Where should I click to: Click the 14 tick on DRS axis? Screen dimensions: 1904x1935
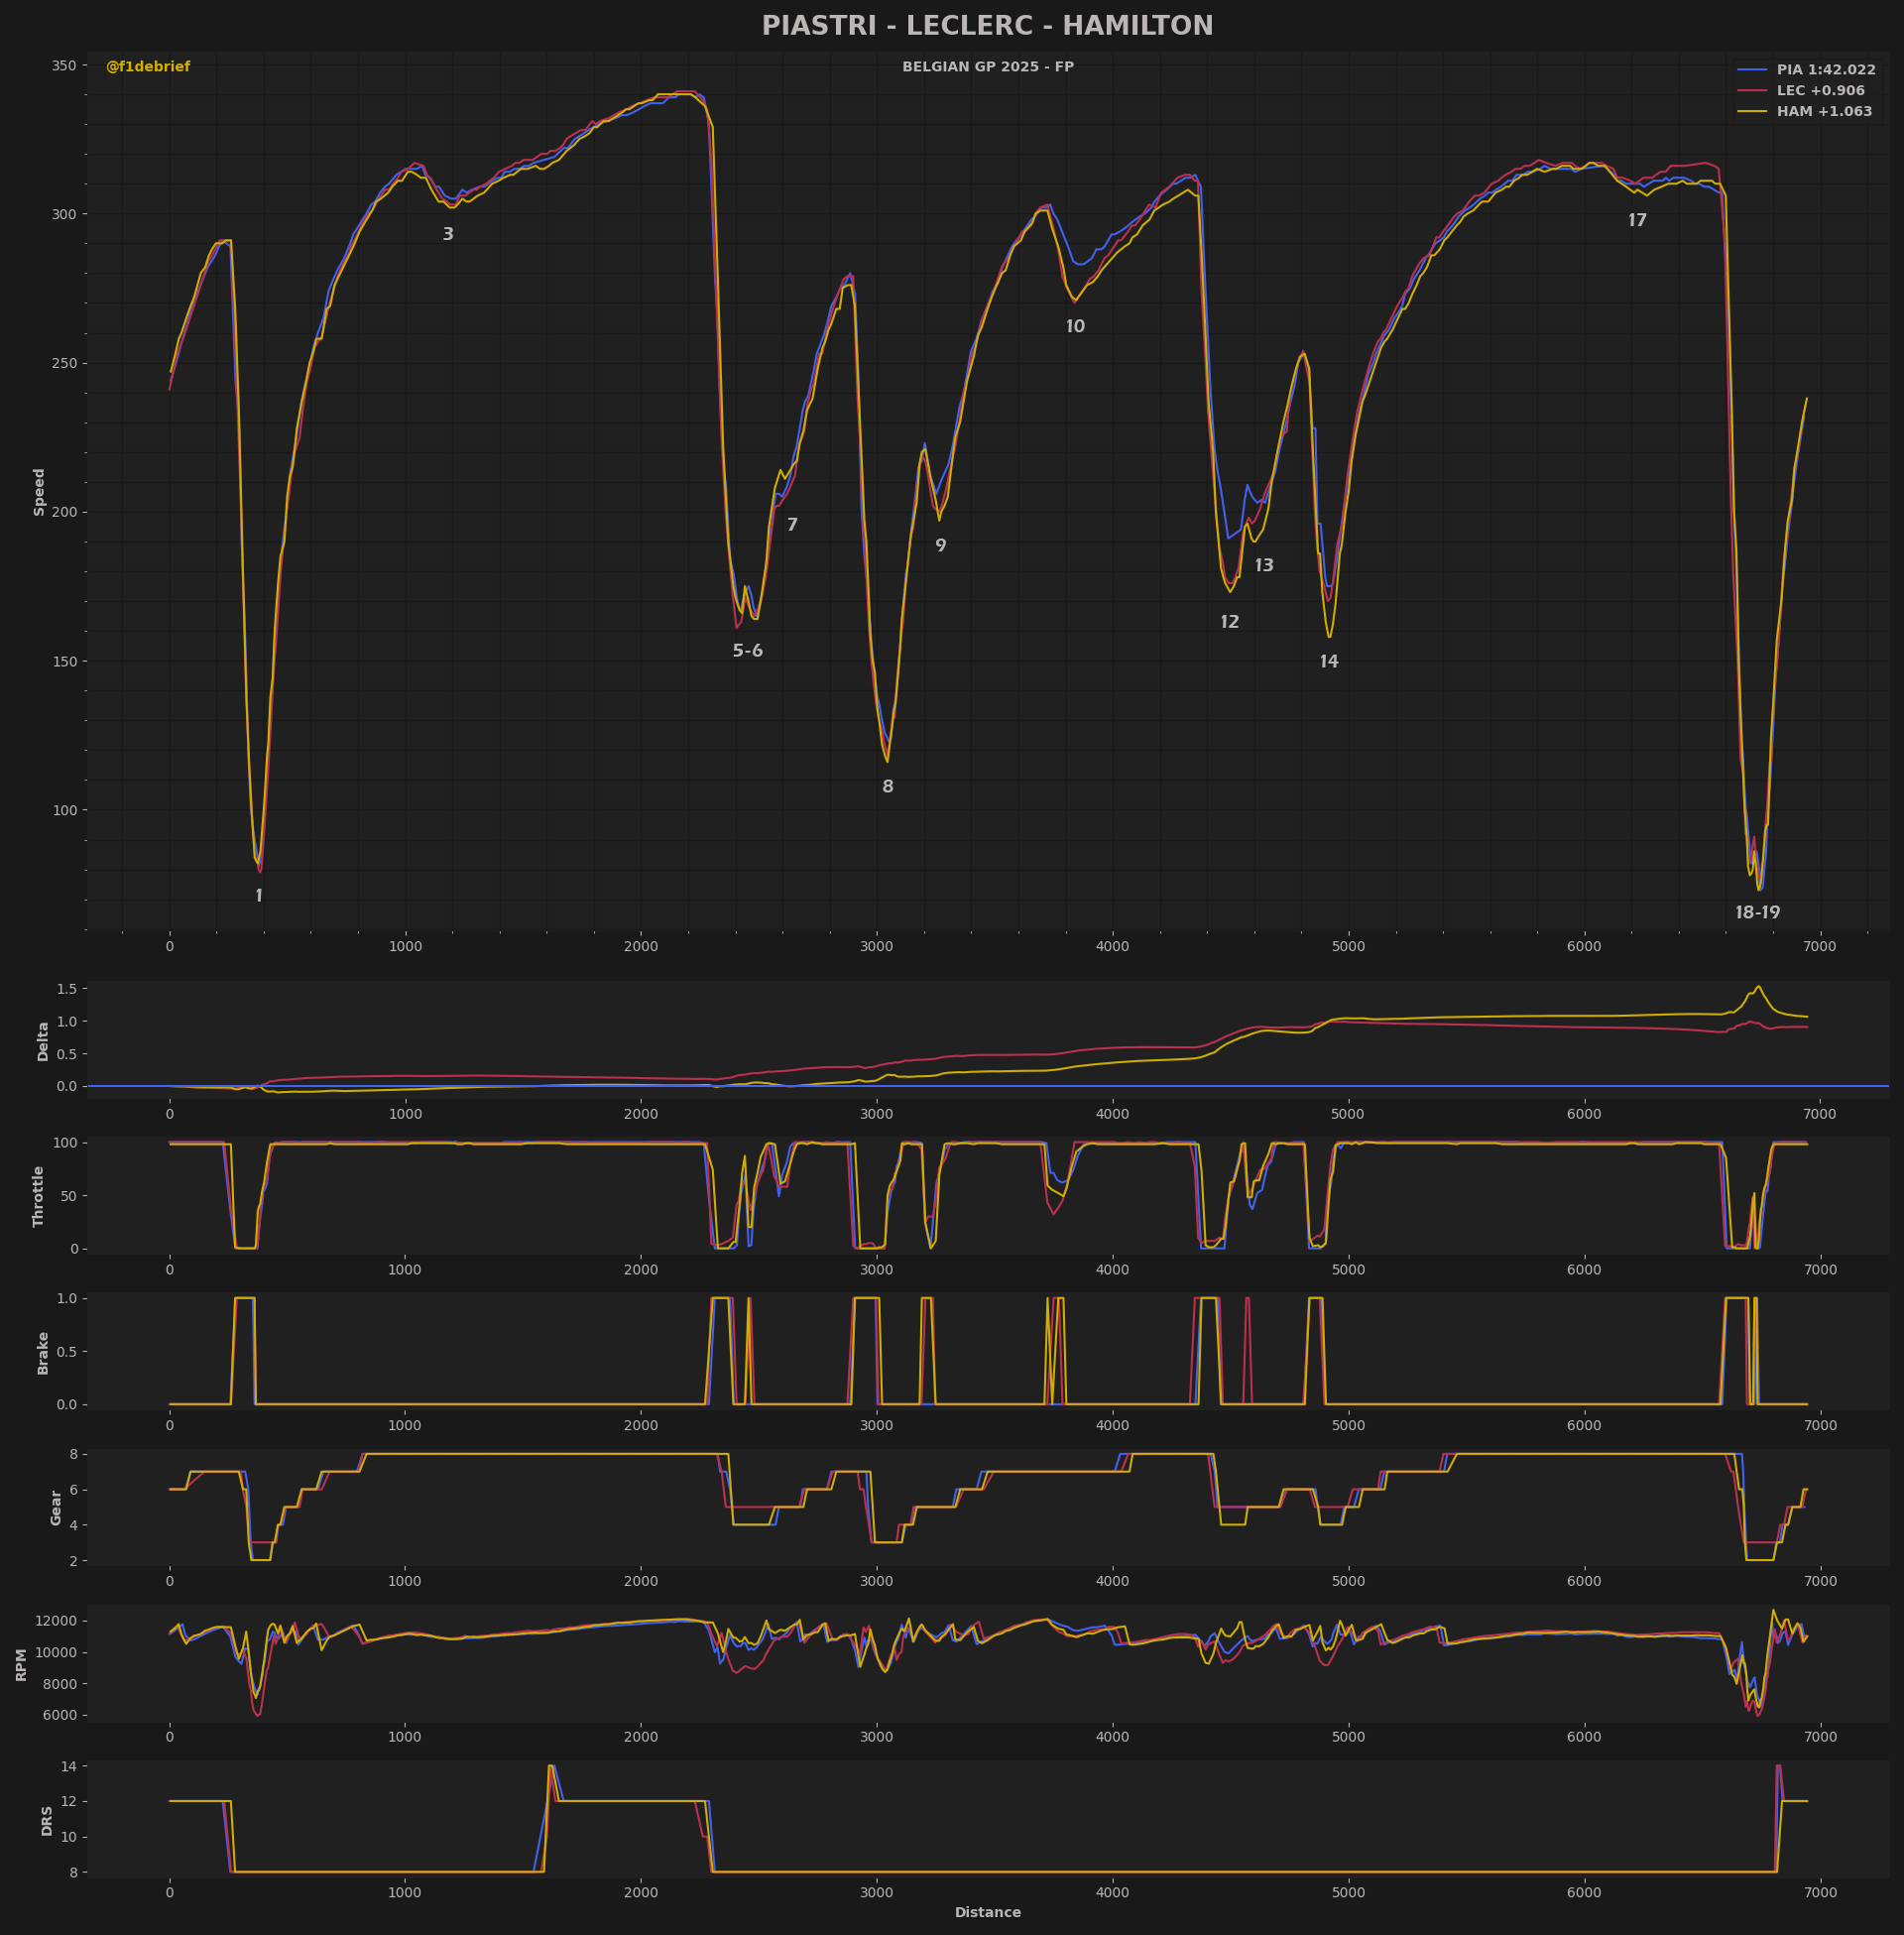68,1767
